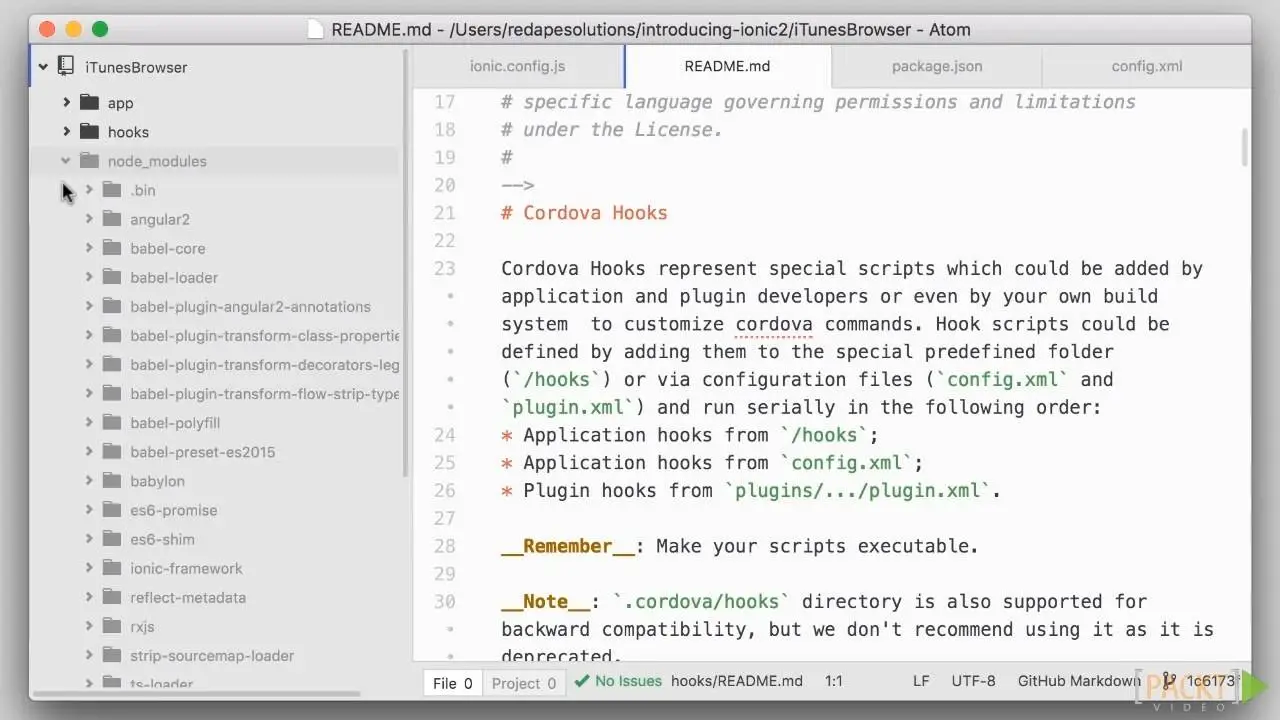The image size is (1280, 720).
Task: Click the babel-polyfill folder icon
Action: tap(112, 422)
